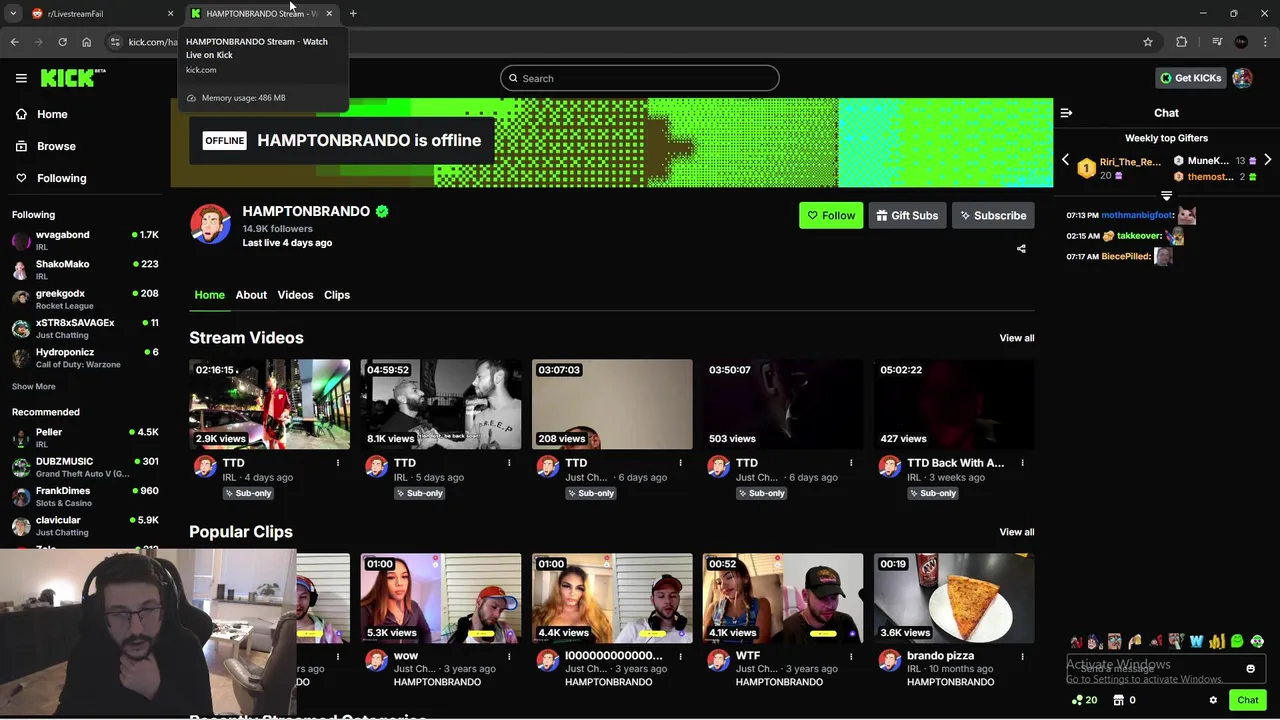This screenshot has height=720, width=1280.
Task: Open options for wow clip
Action: tap(509, 657)
